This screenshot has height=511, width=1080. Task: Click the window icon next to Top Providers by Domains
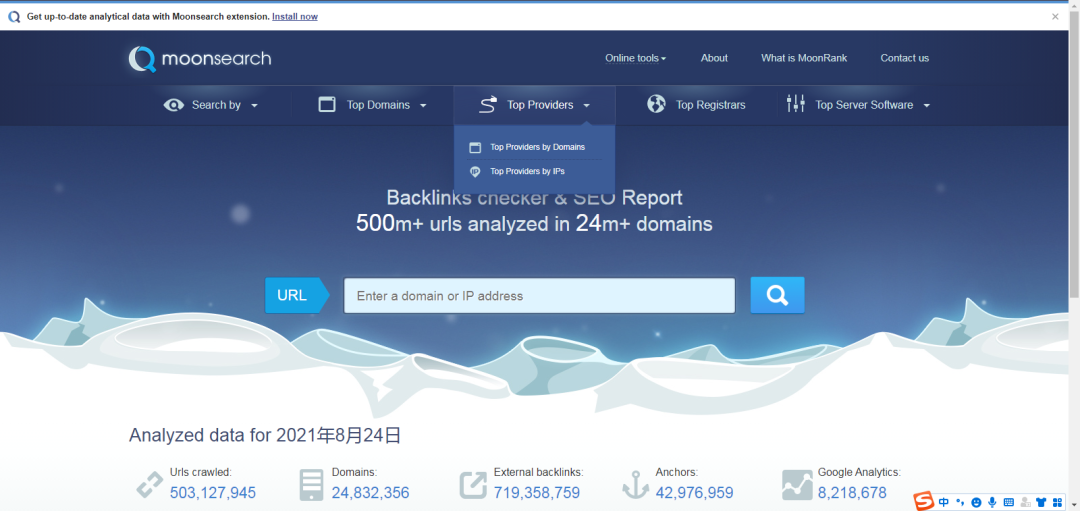coord(475,147)
